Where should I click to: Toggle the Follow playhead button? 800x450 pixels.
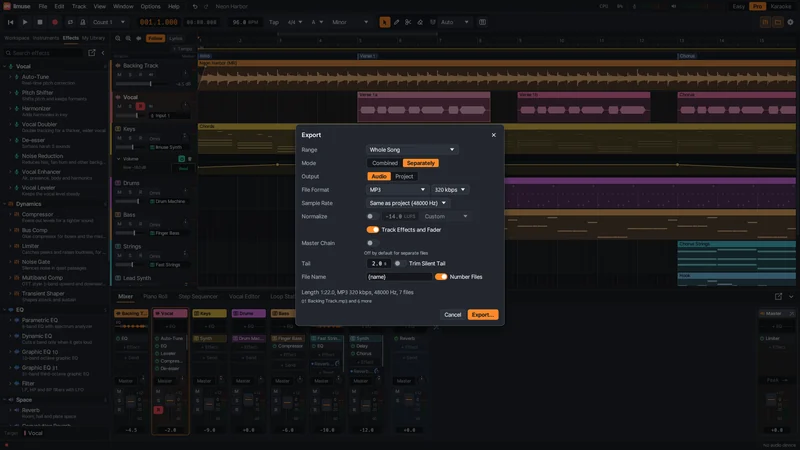(x=155, y=38)
